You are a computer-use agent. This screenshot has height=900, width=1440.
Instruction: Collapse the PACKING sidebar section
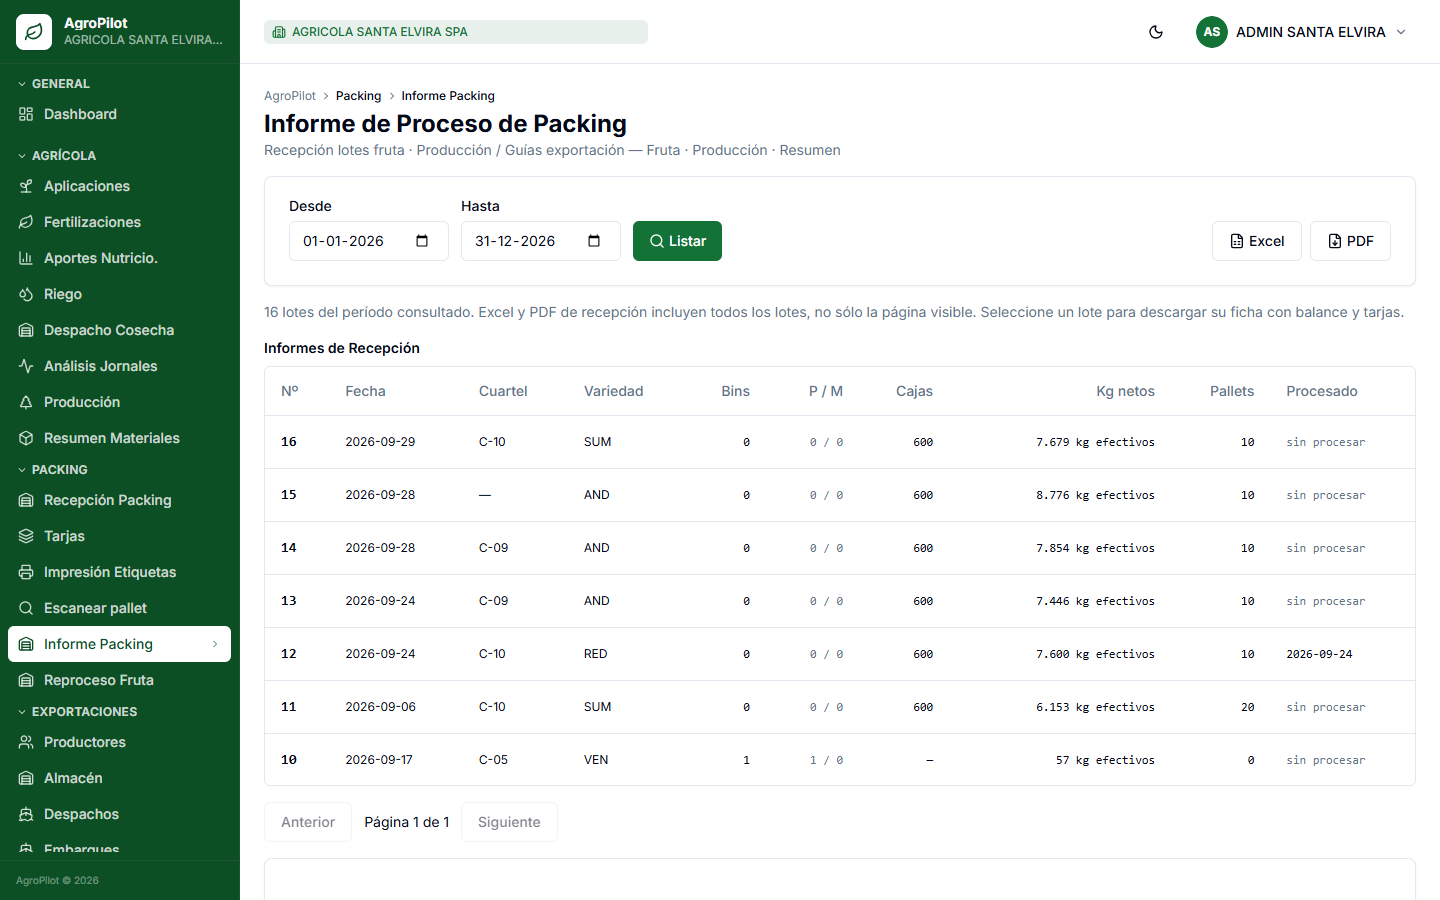pos(54,470)
